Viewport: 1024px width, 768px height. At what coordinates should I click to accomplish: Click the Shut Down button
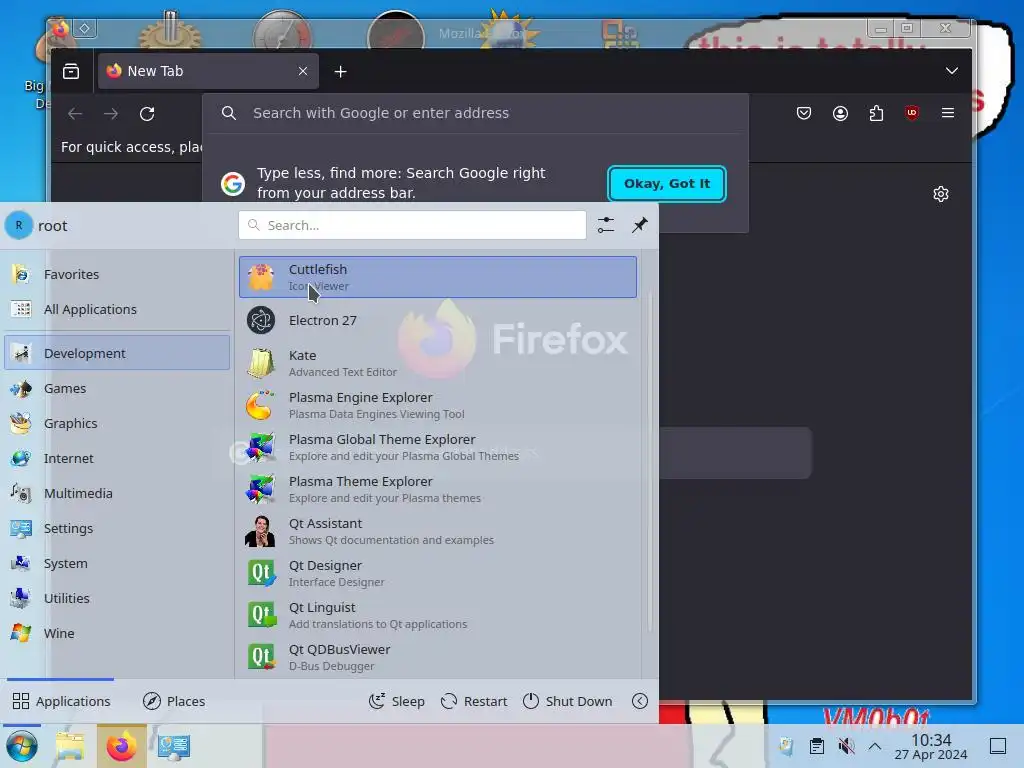tap(568, 701)
